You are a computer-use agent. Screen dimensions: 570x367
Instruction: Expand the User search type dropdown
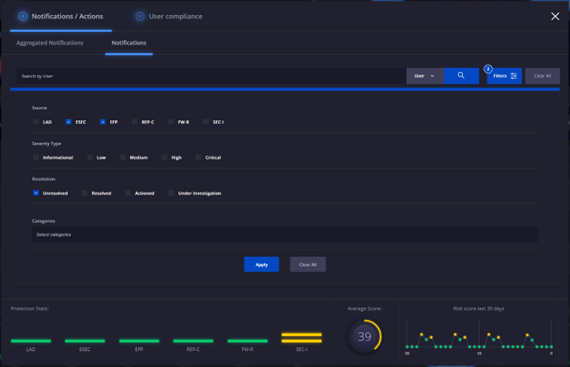(425, 76)
